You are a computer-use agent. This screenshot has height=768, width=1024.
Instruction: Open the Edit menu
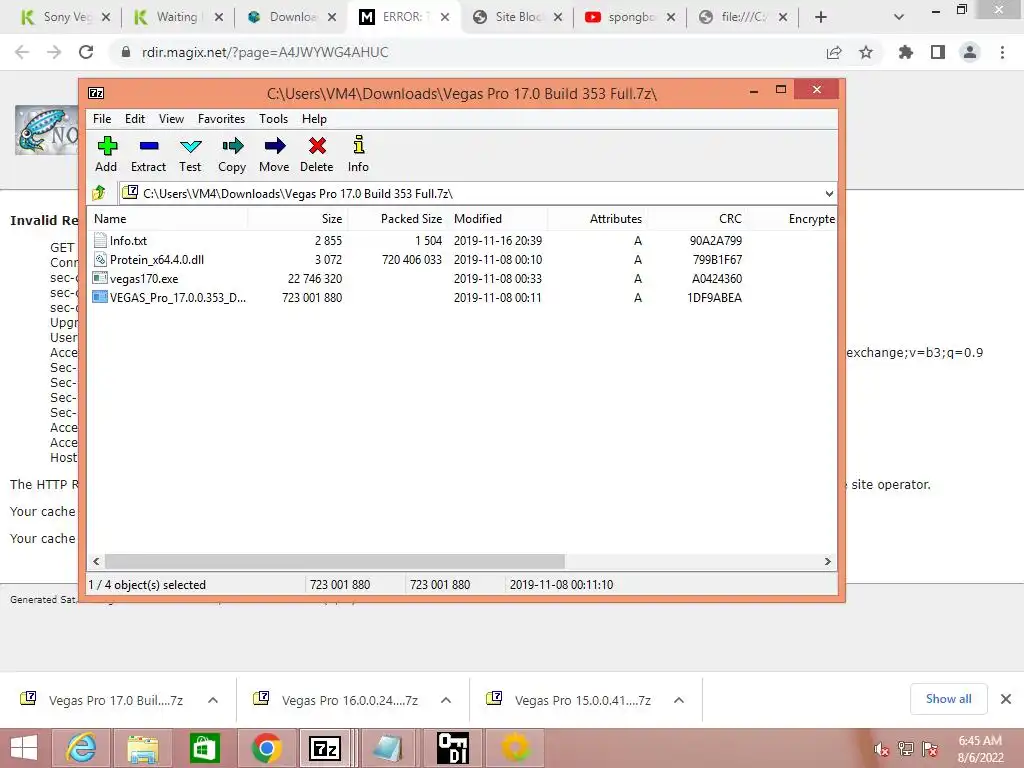tap(135, 119)
